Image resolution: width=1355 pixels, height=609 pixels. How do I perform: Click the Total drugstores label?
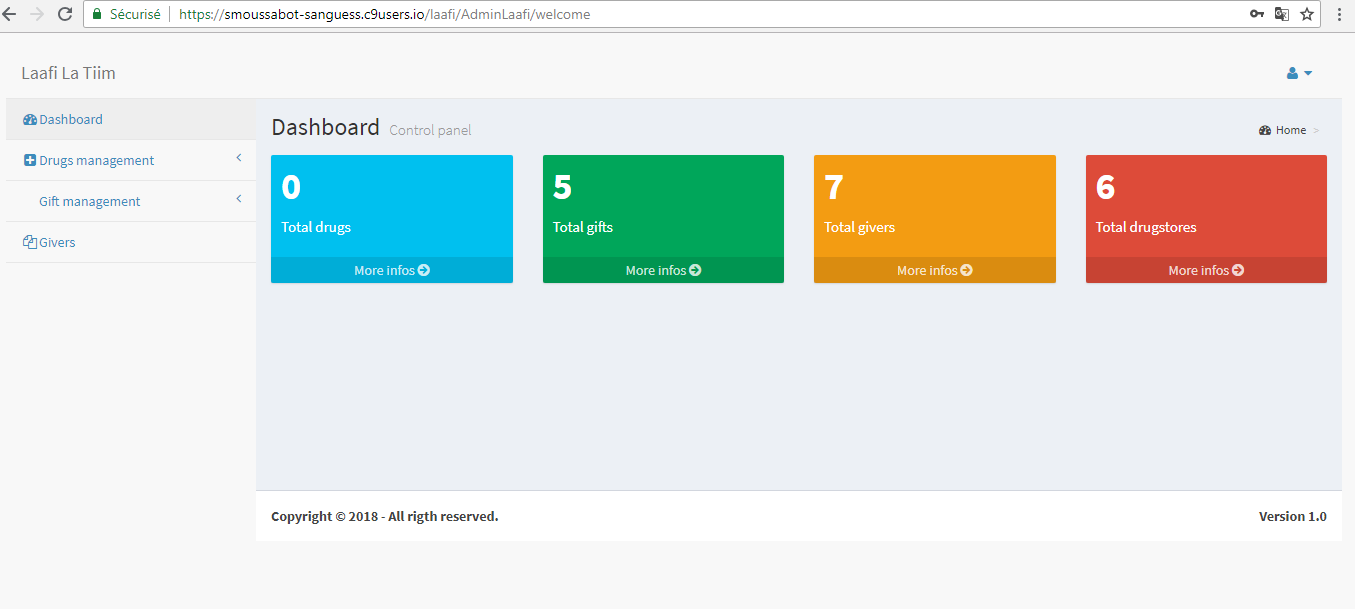(1146, 227)
